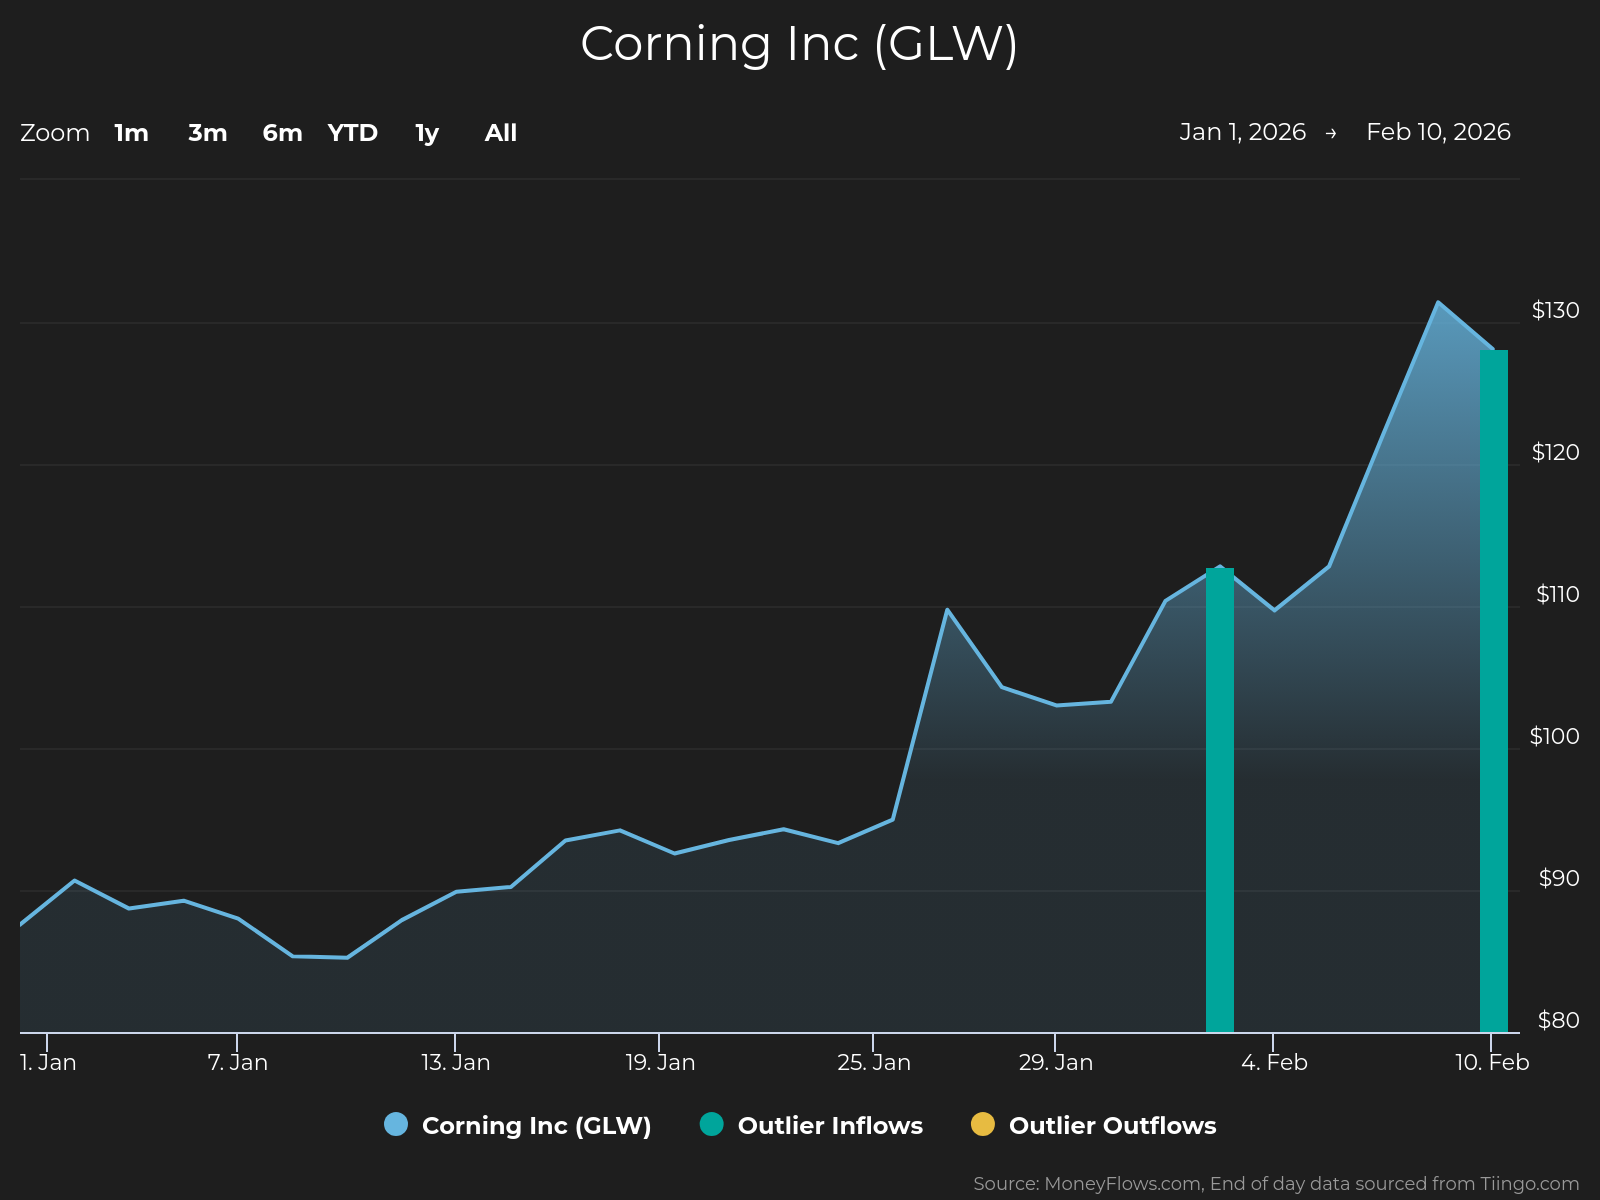The width and height of the screenshot is (1600, 1200).
Task: Click the chart title Corning Inc (GLW)
Action: coord(799,44)
